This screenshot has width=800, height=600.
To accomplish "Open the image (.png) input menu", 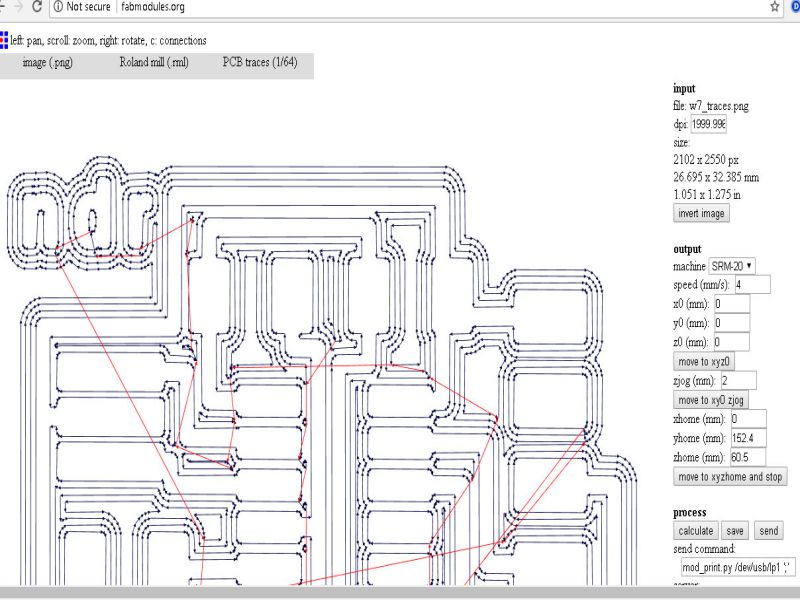I will click(x=47, y=62).
